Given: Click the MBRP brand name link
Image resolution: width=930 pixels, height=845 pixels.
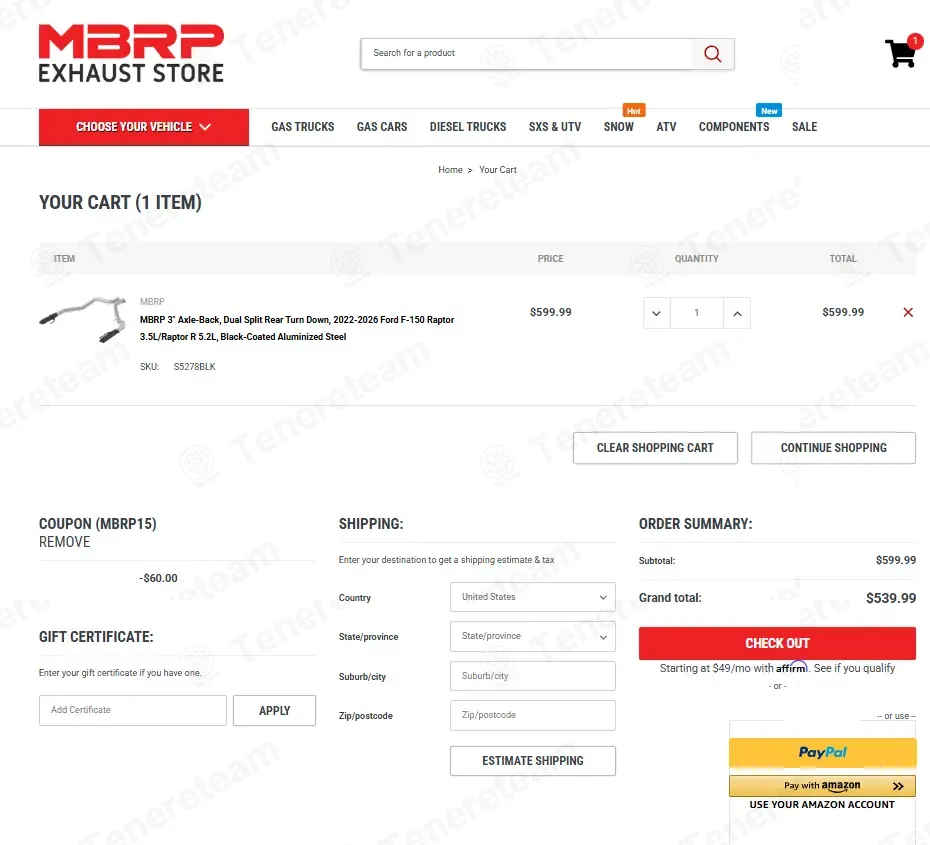Looking at the screenshot, I should point(152,301).
